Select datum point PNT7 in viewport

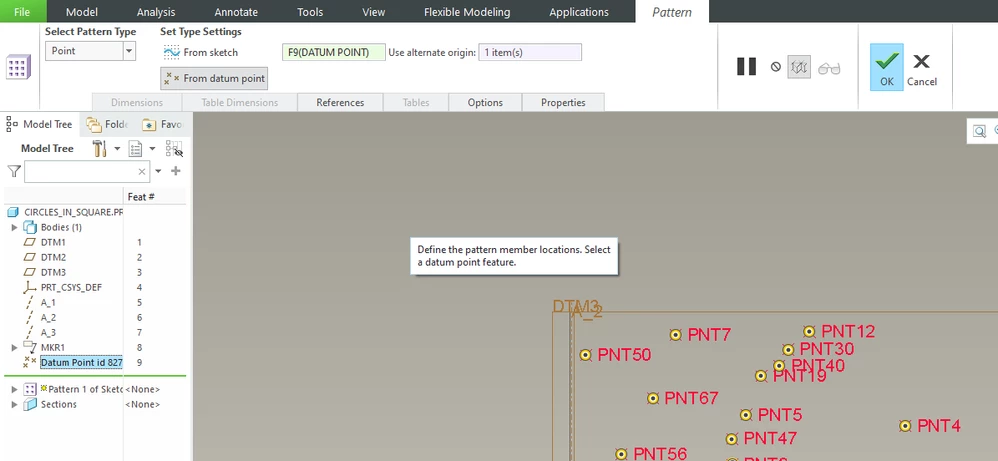[675, 335]
